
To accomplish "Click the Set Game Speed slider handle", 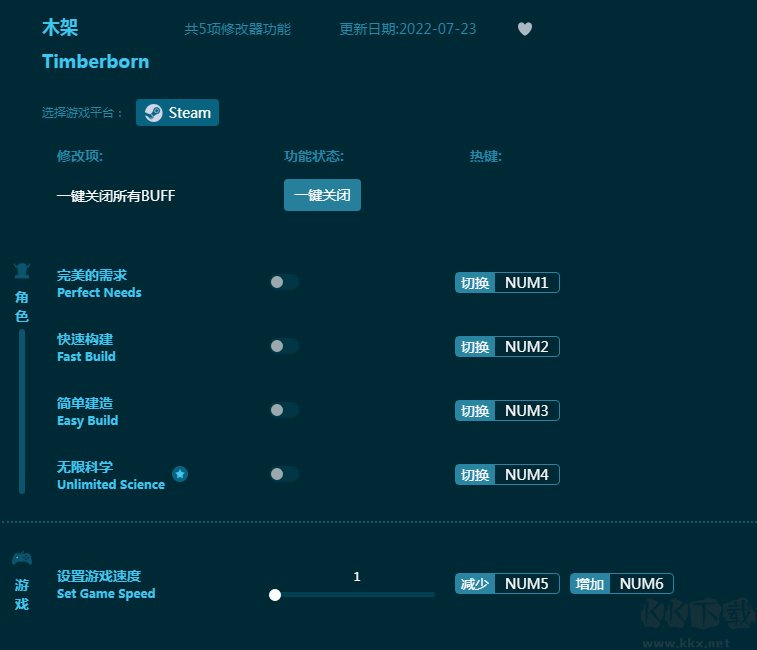I will coord(275,595).
